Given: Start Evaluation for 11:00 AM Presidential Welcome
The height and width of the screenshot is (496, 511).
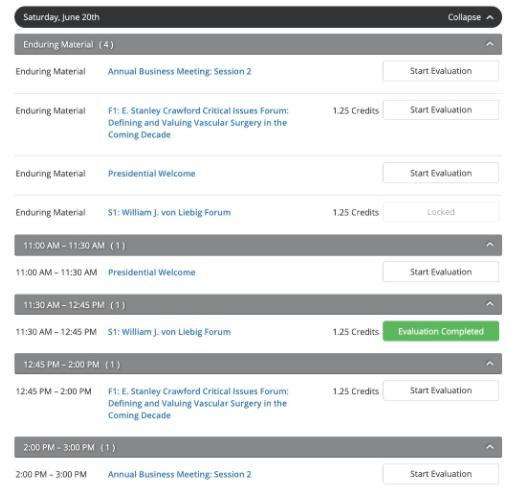Looking at the screenshot, I should coord(441,272).
